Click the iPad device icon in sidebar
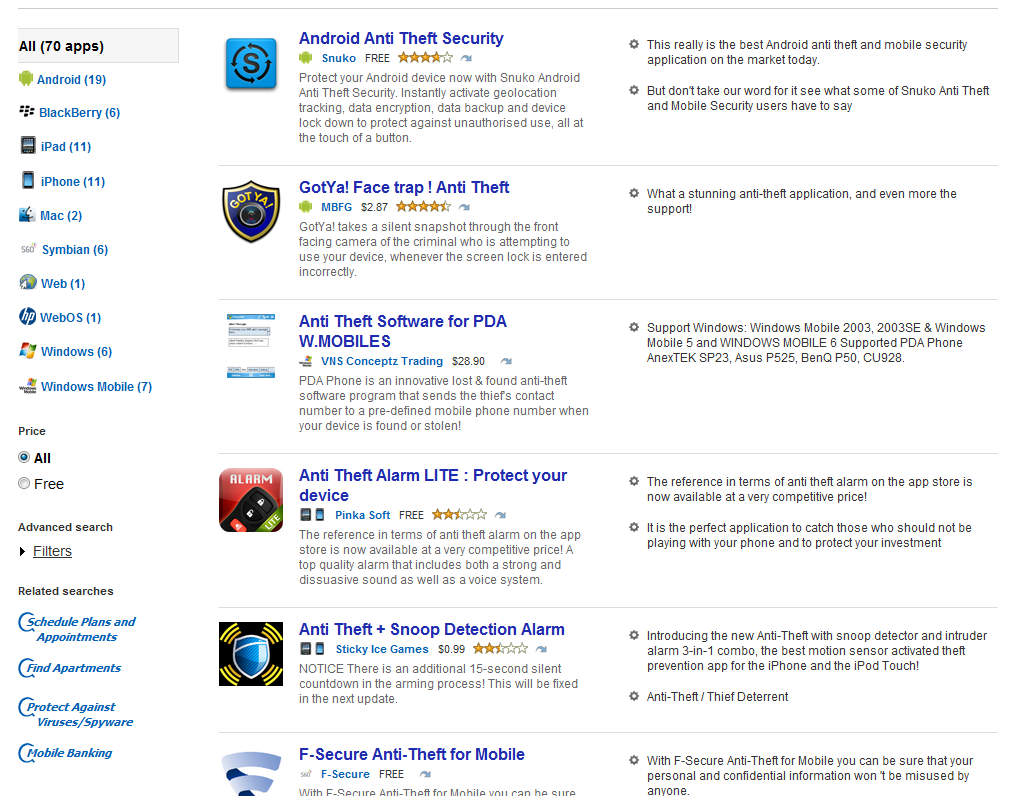This screenshot has width=1019, height=796. [28, 145]
